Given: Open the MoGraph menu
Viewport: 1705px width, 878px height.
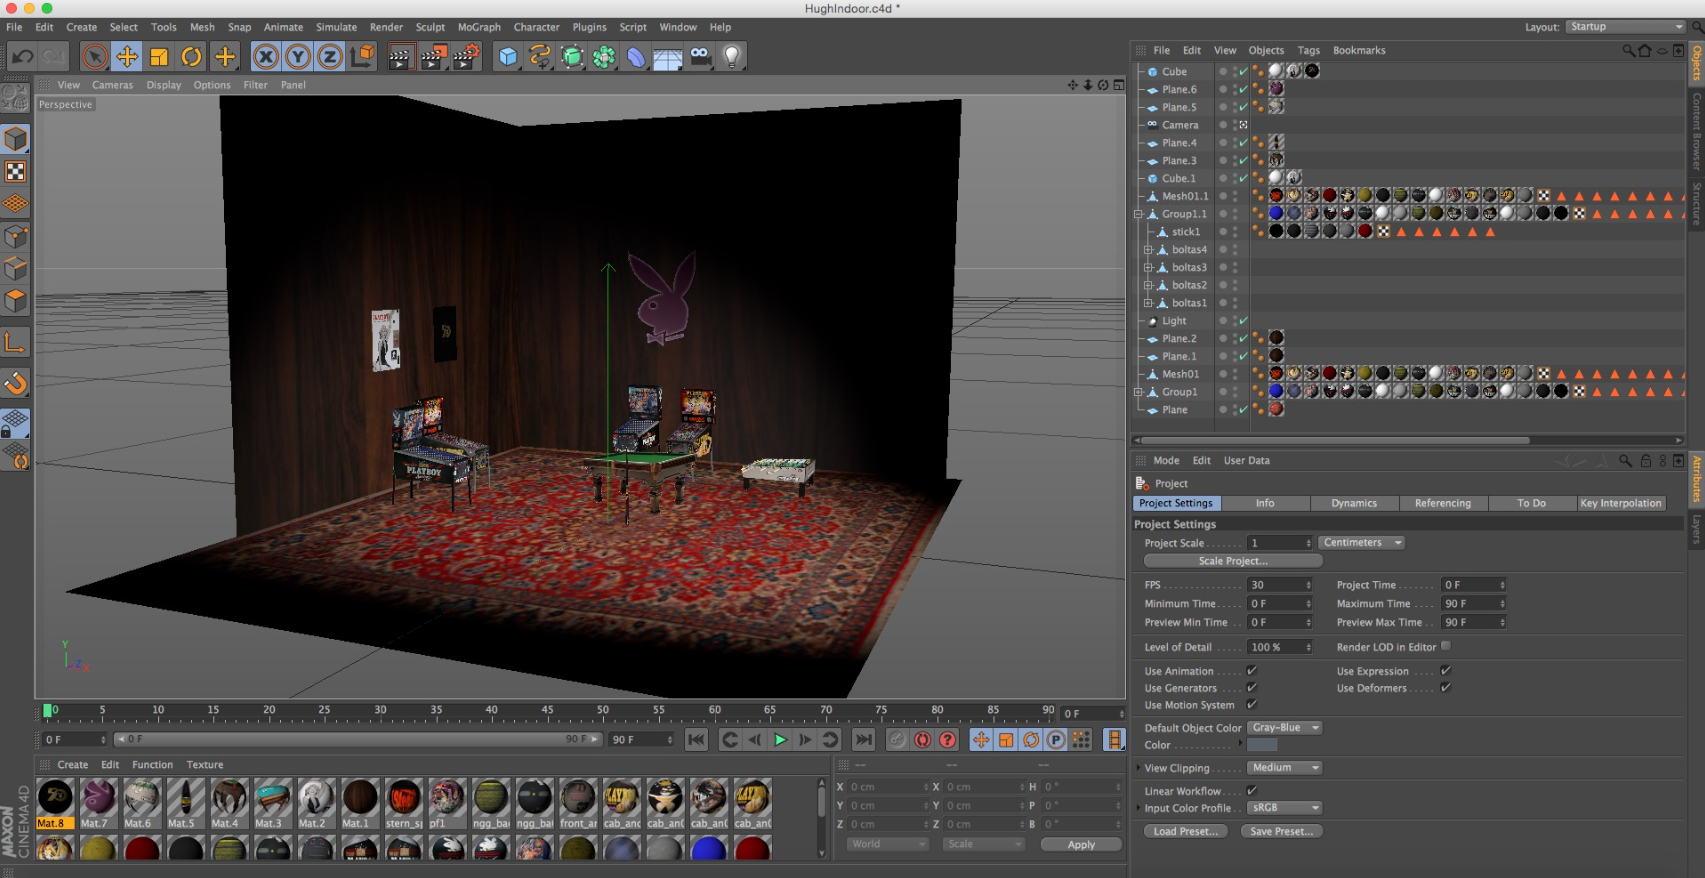Looking at the screenshot, I should pyautogui.click(x=479, y=27).
